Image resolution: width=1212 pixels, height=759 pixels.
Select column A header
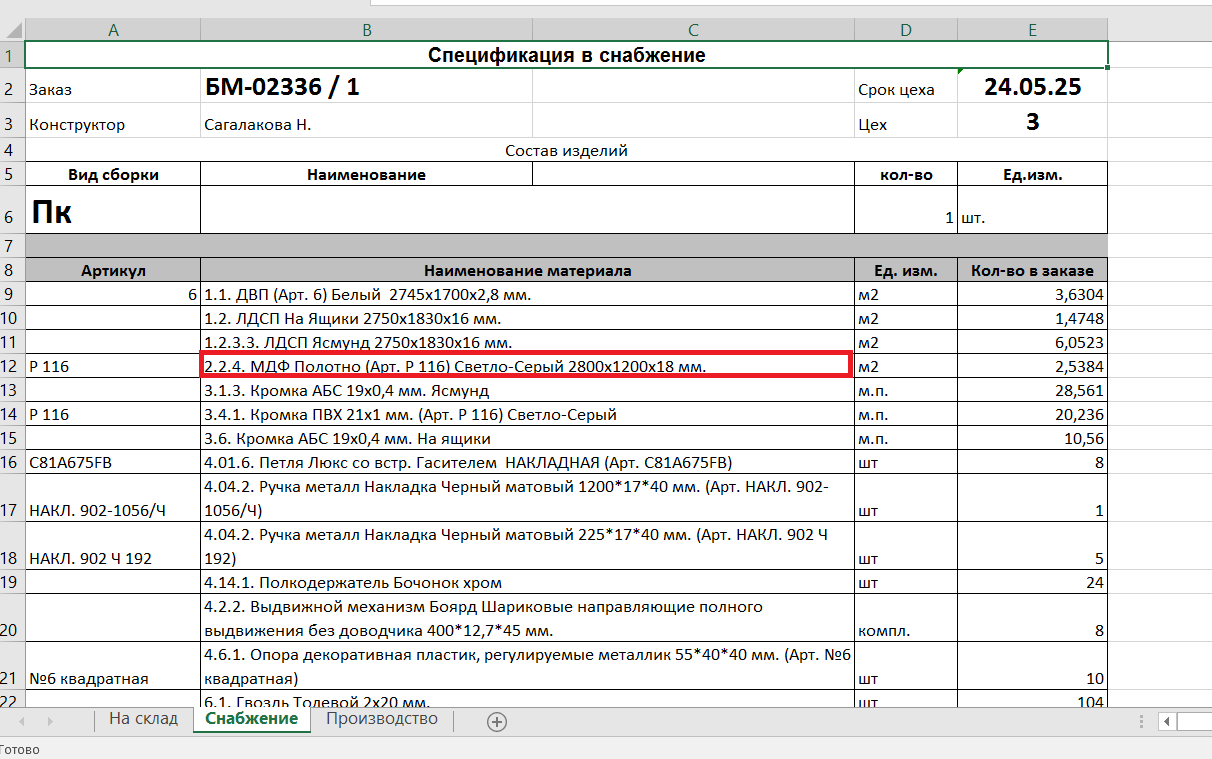pos(113,30)
